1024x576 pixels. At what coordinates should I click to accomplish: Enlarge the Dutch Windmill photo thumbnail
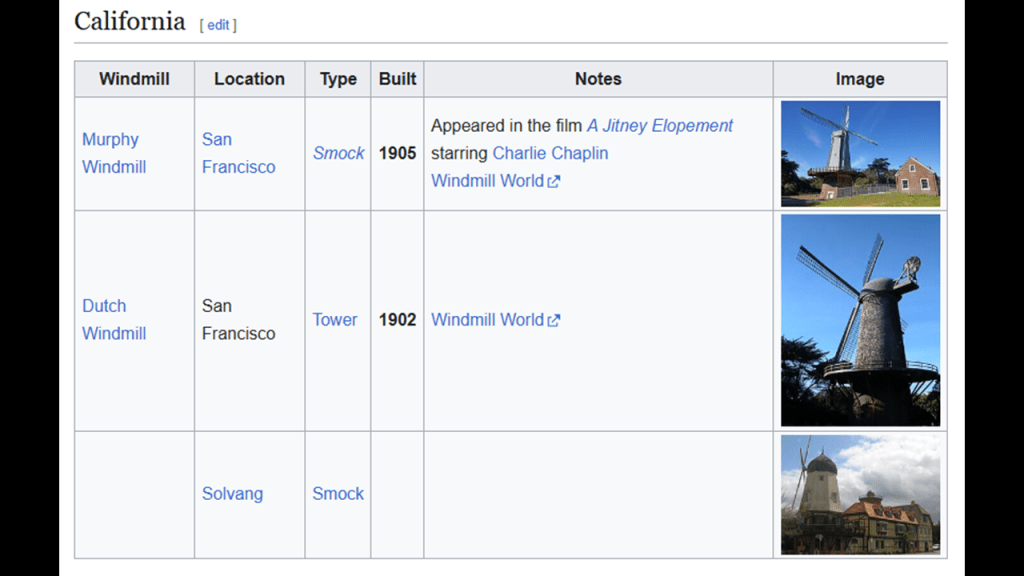click(860, 320)
